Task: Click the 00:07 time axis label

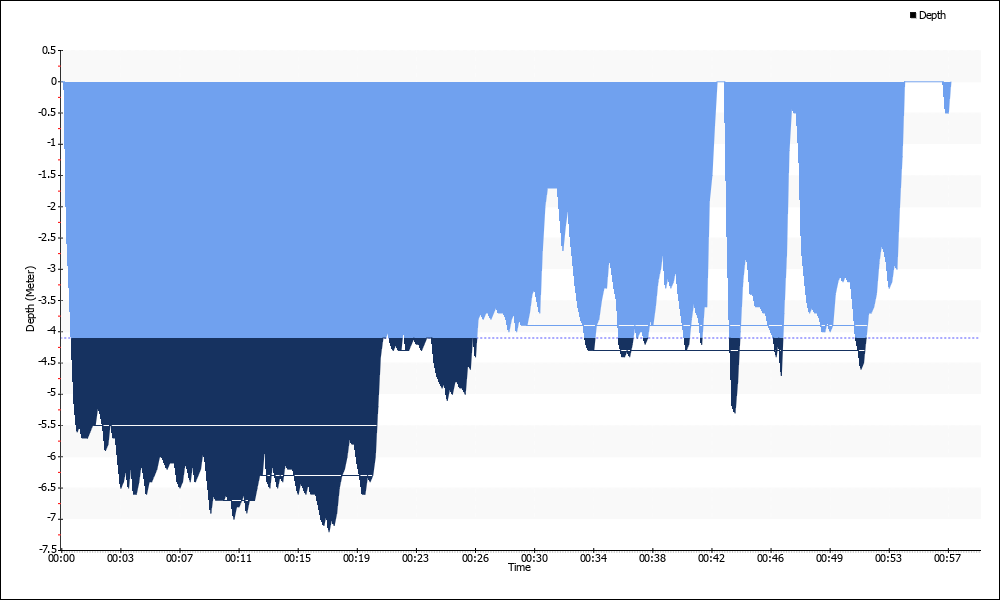Action: tap(179, 559)
